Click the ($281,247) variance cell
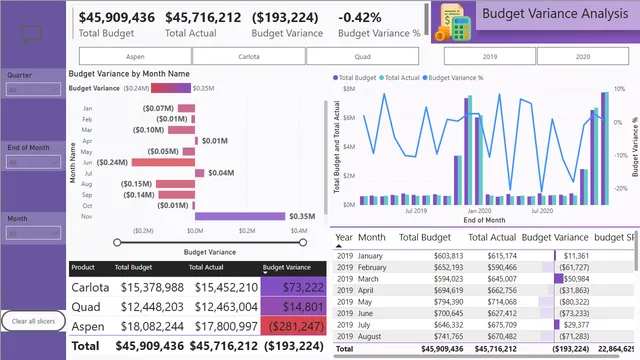The width and height of the screenshot is (640, 360). click(x=293, y=326)
